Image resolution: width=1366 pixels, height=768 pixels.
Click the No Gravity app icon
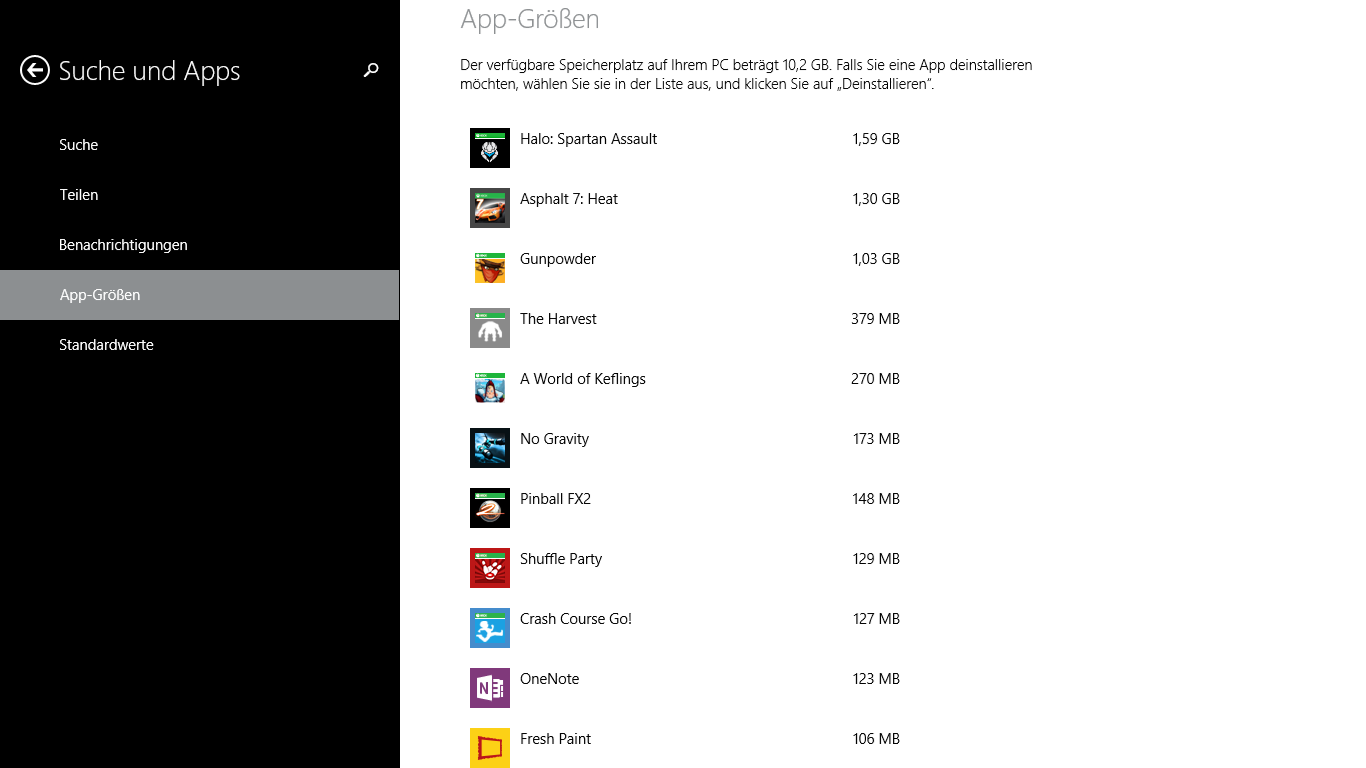point(490,448)
